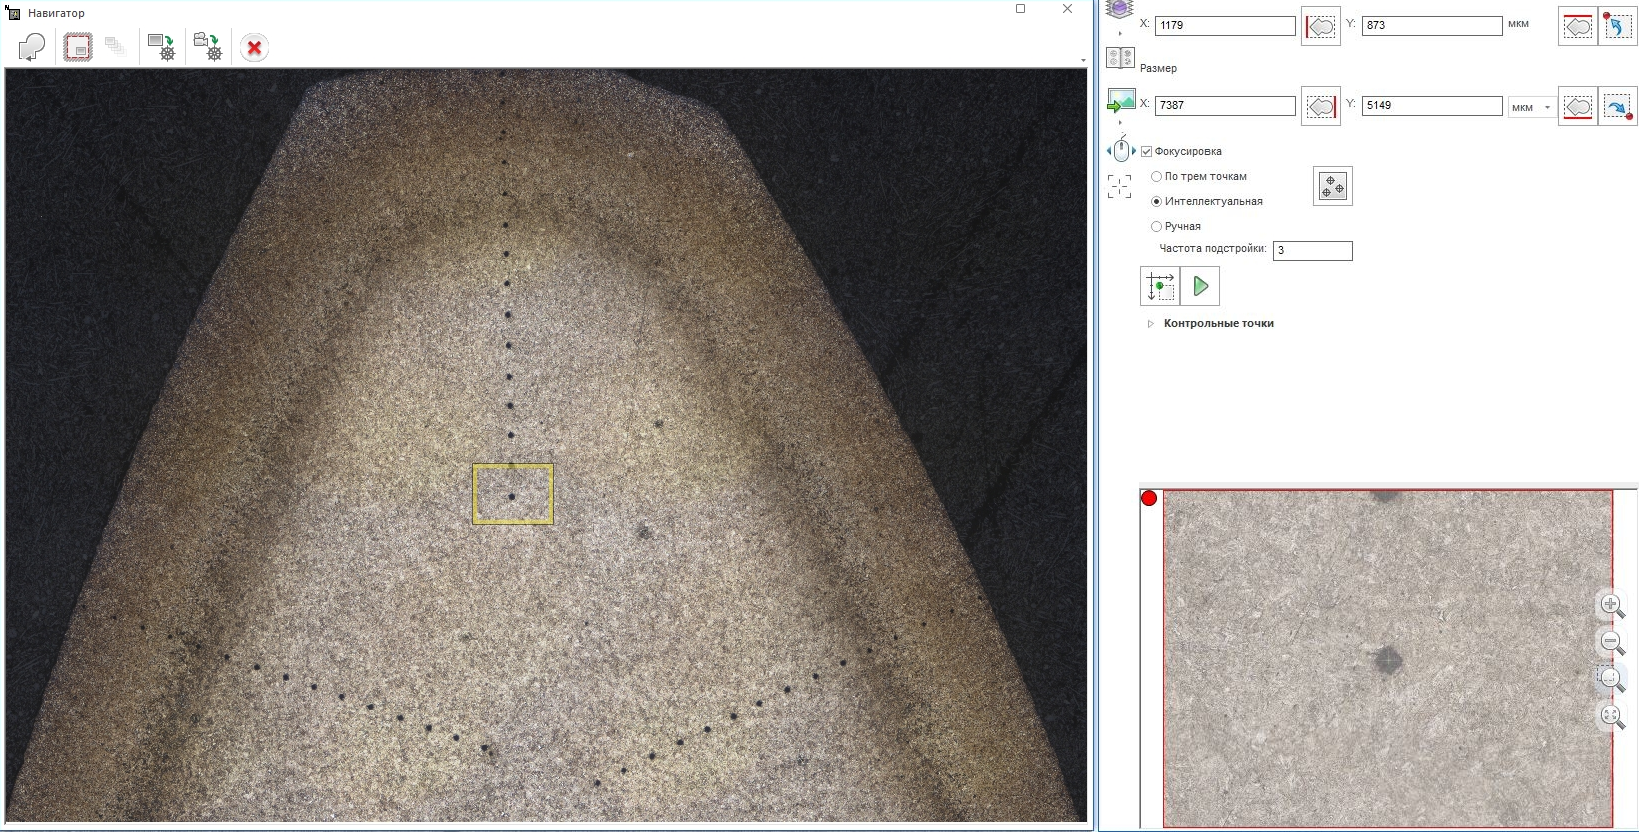This screenshot has width=1639, height=832.
Task: Fit preview image to window
Action: tap(1611, 716)
